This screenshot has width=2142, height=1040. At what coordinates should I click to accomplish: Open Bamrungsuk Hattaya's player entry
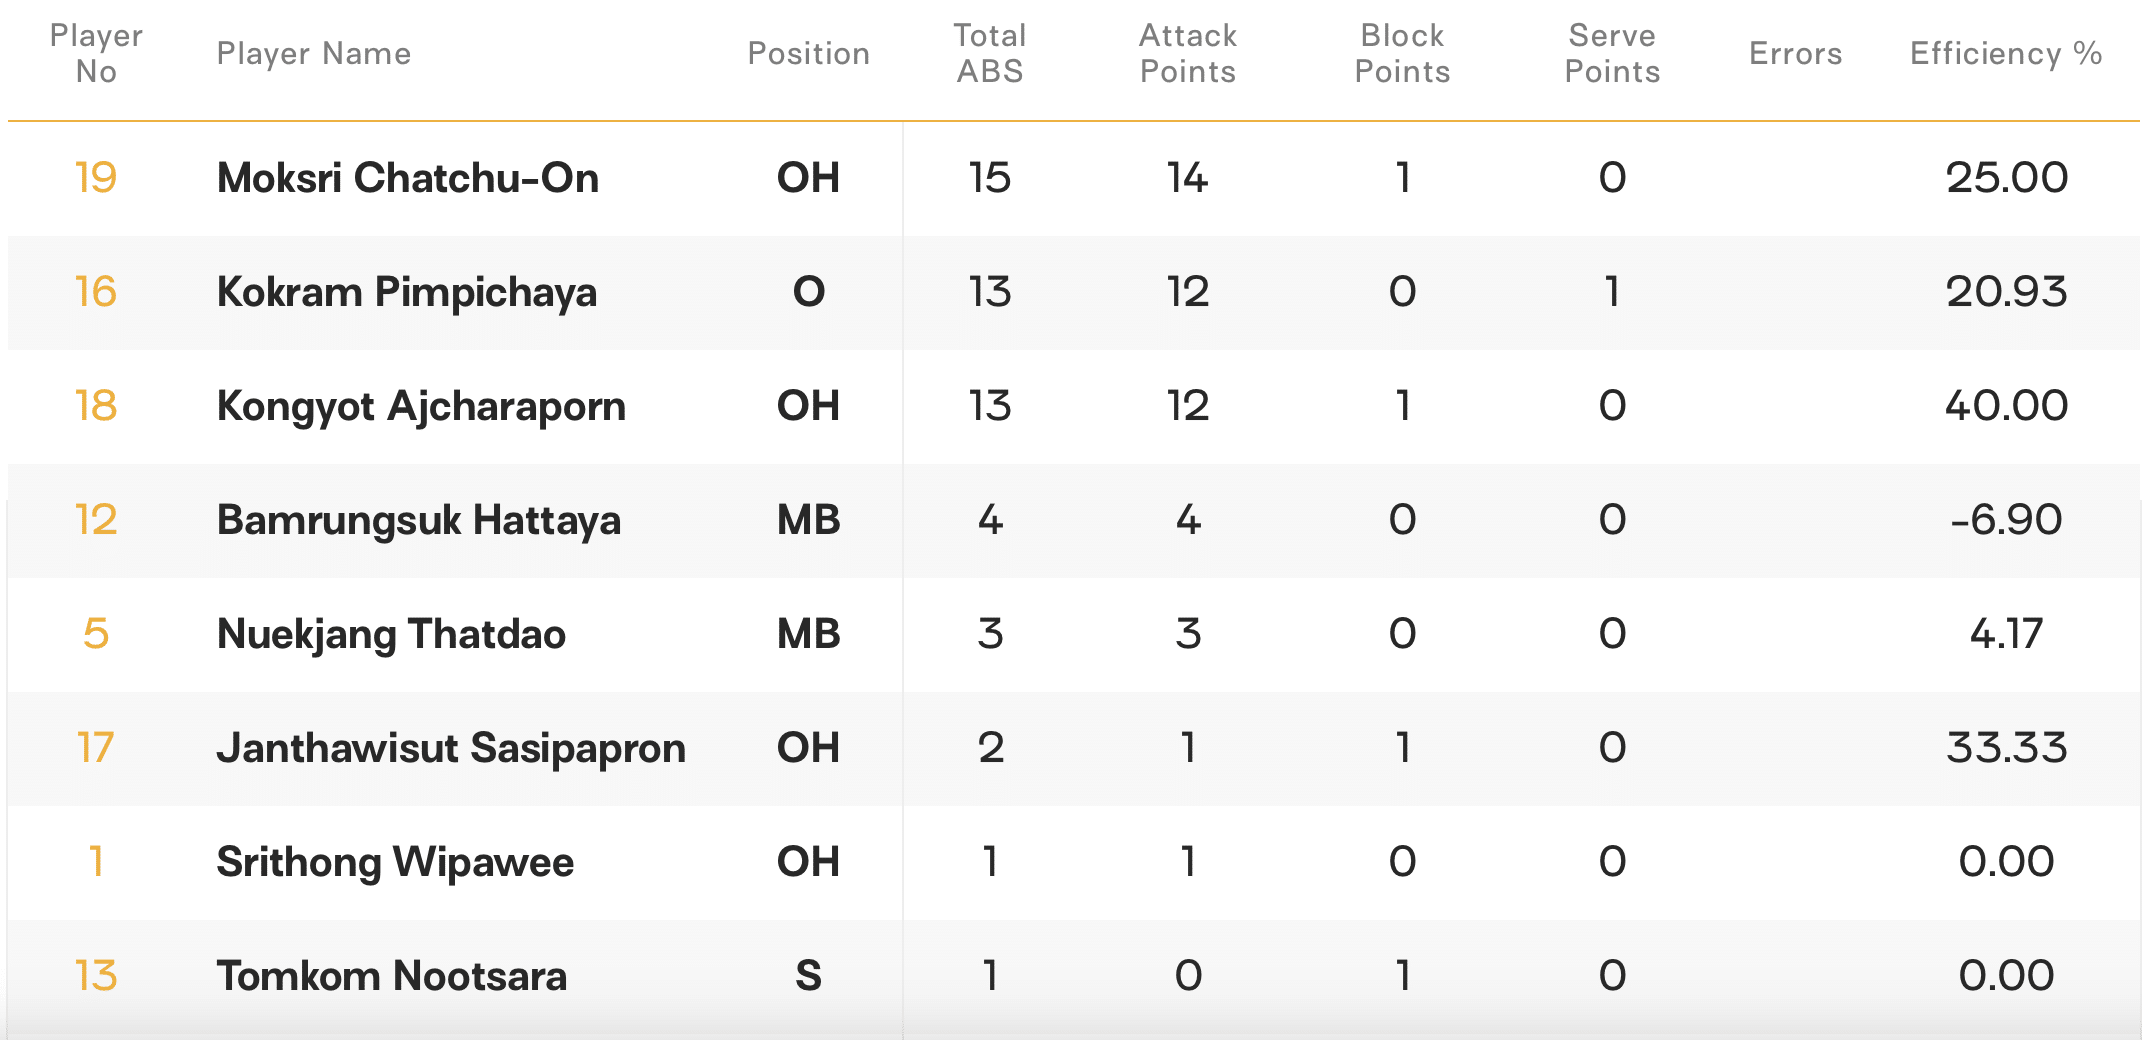tap(419, 520)
